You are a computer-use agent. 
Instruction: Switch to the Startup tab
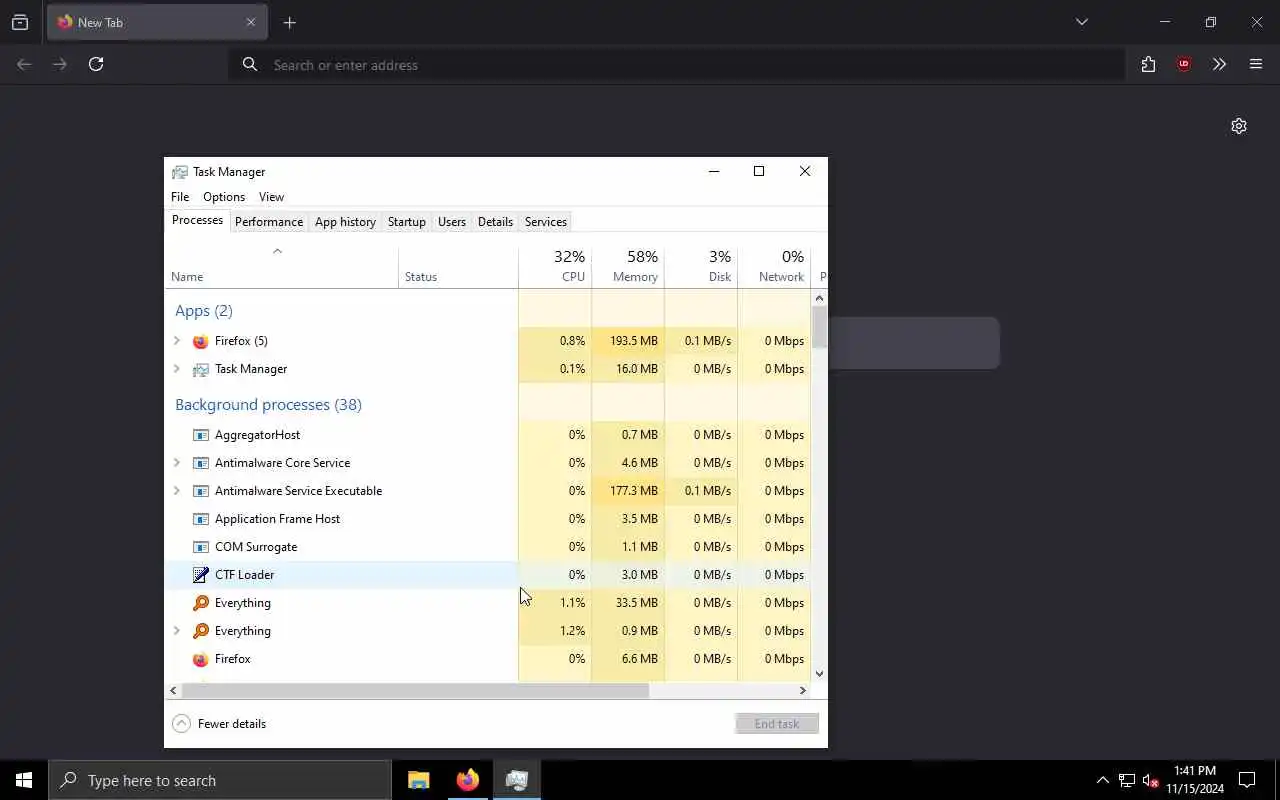(407, 222)
